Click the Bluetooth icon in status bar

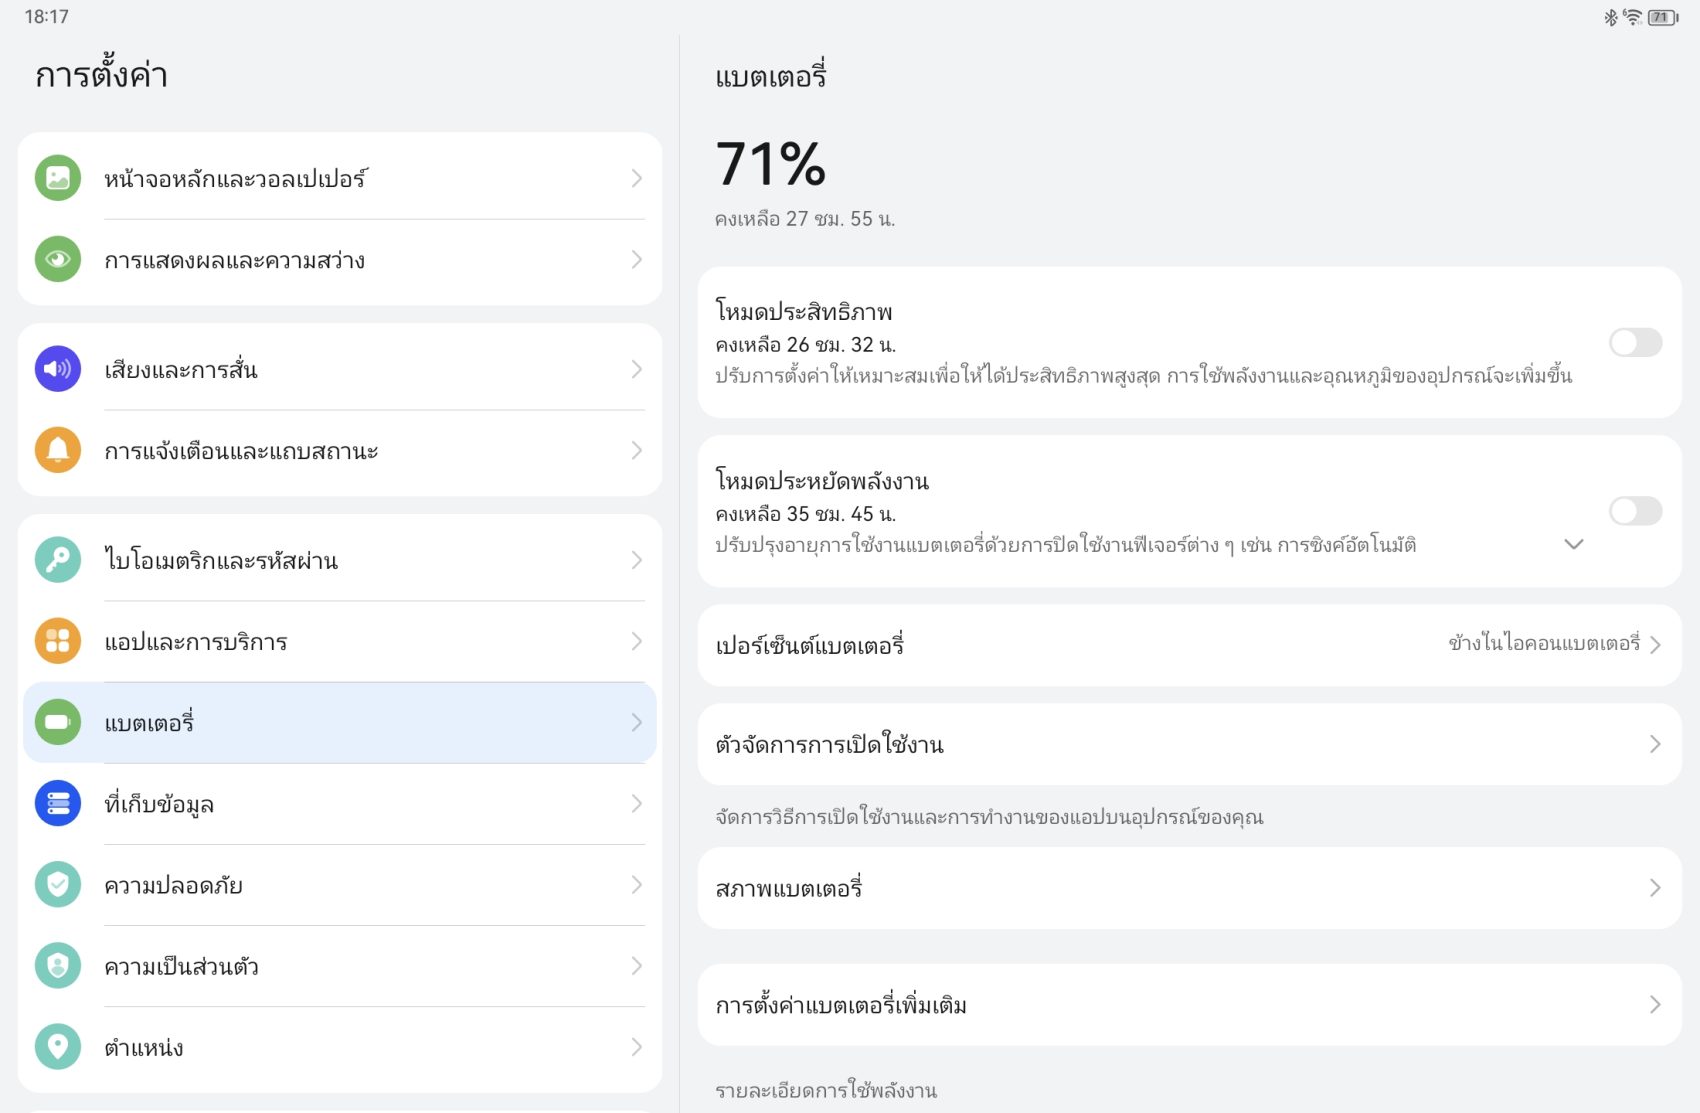(x=1610, y=17)
